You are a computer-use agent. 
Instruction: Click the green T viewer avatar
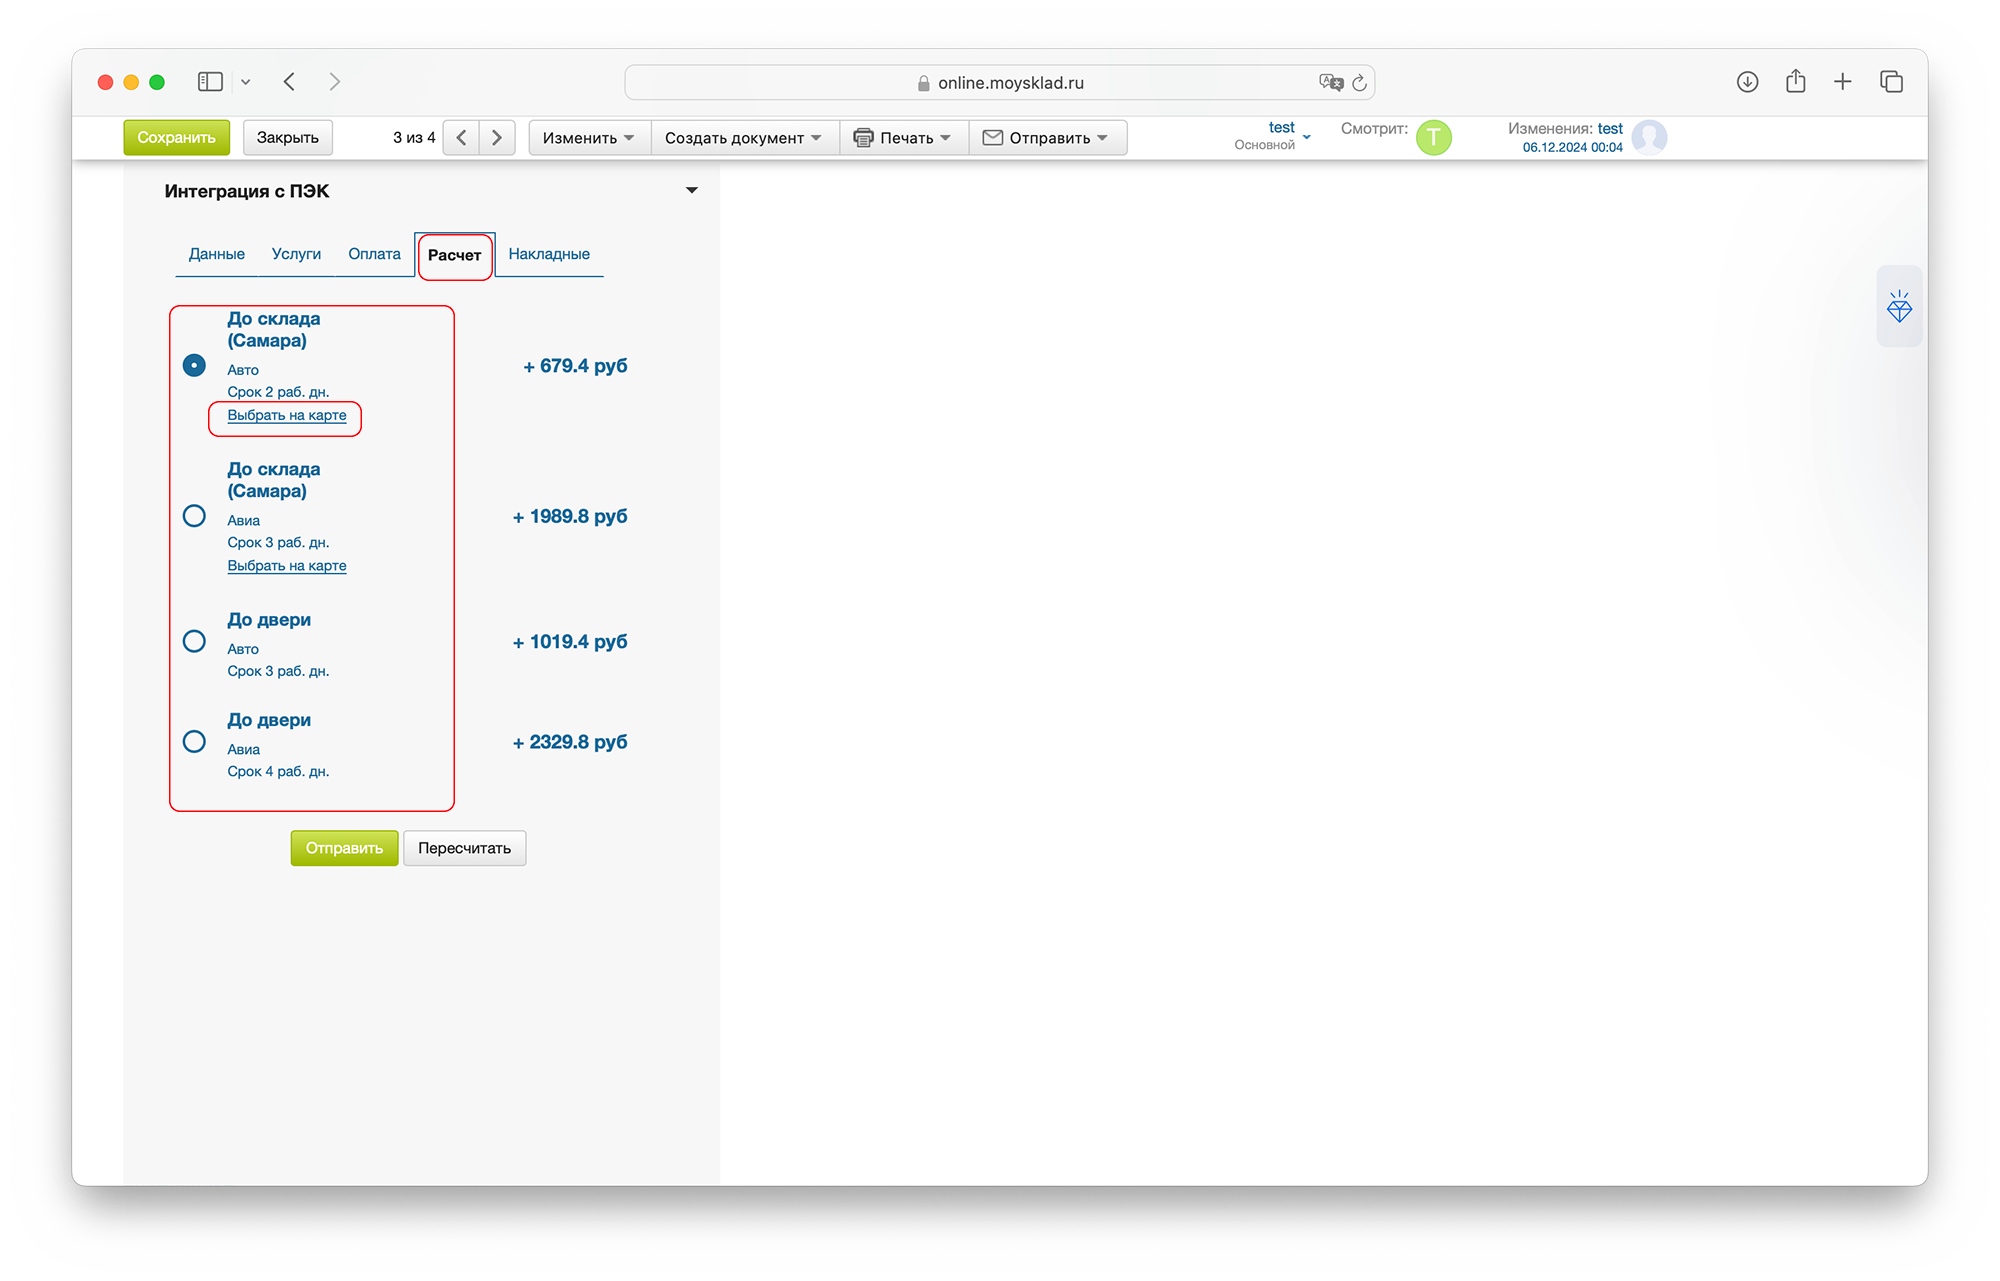(1433, 137)
